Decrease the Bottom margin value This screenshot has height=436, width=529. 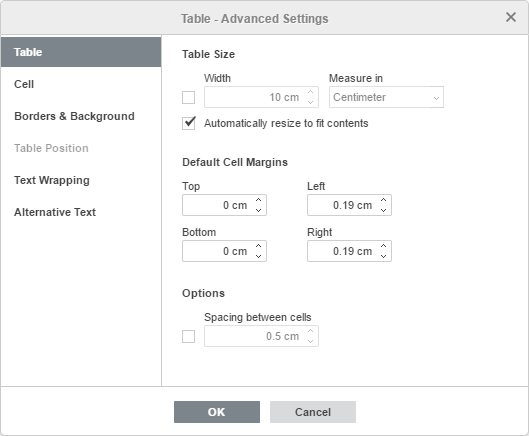258,256
